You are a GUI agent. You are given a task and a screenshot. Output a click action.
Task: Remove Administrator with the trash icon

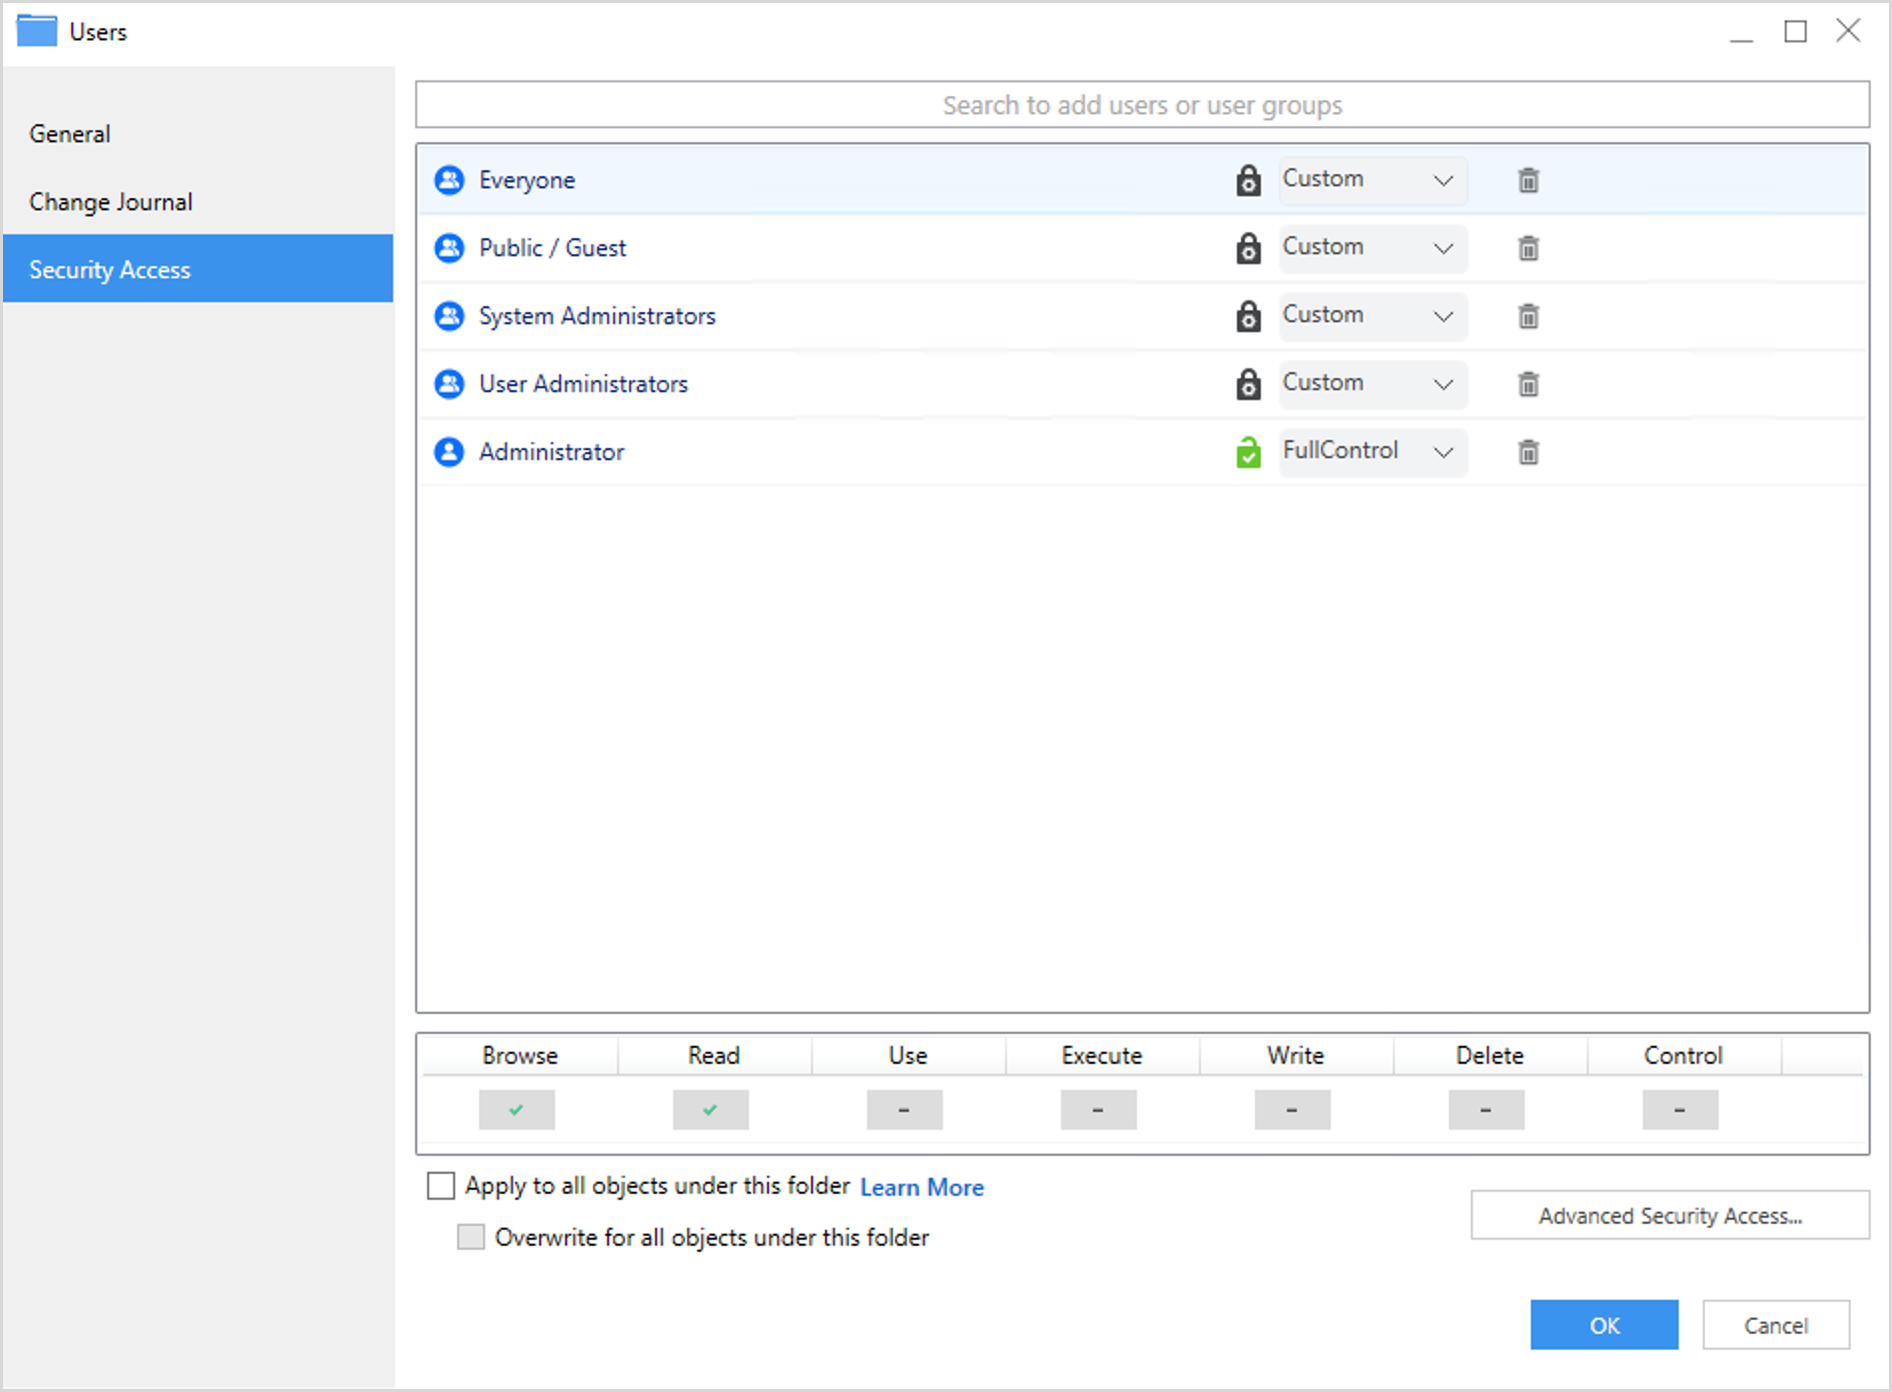point(1528,453)
